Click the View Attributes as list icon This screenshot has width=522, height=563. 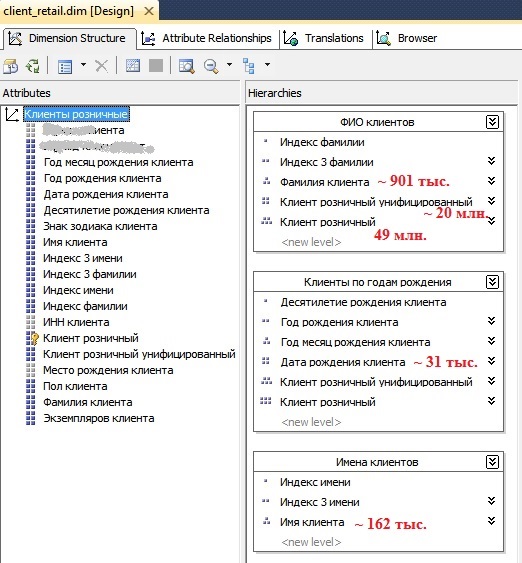coord(65,66)
